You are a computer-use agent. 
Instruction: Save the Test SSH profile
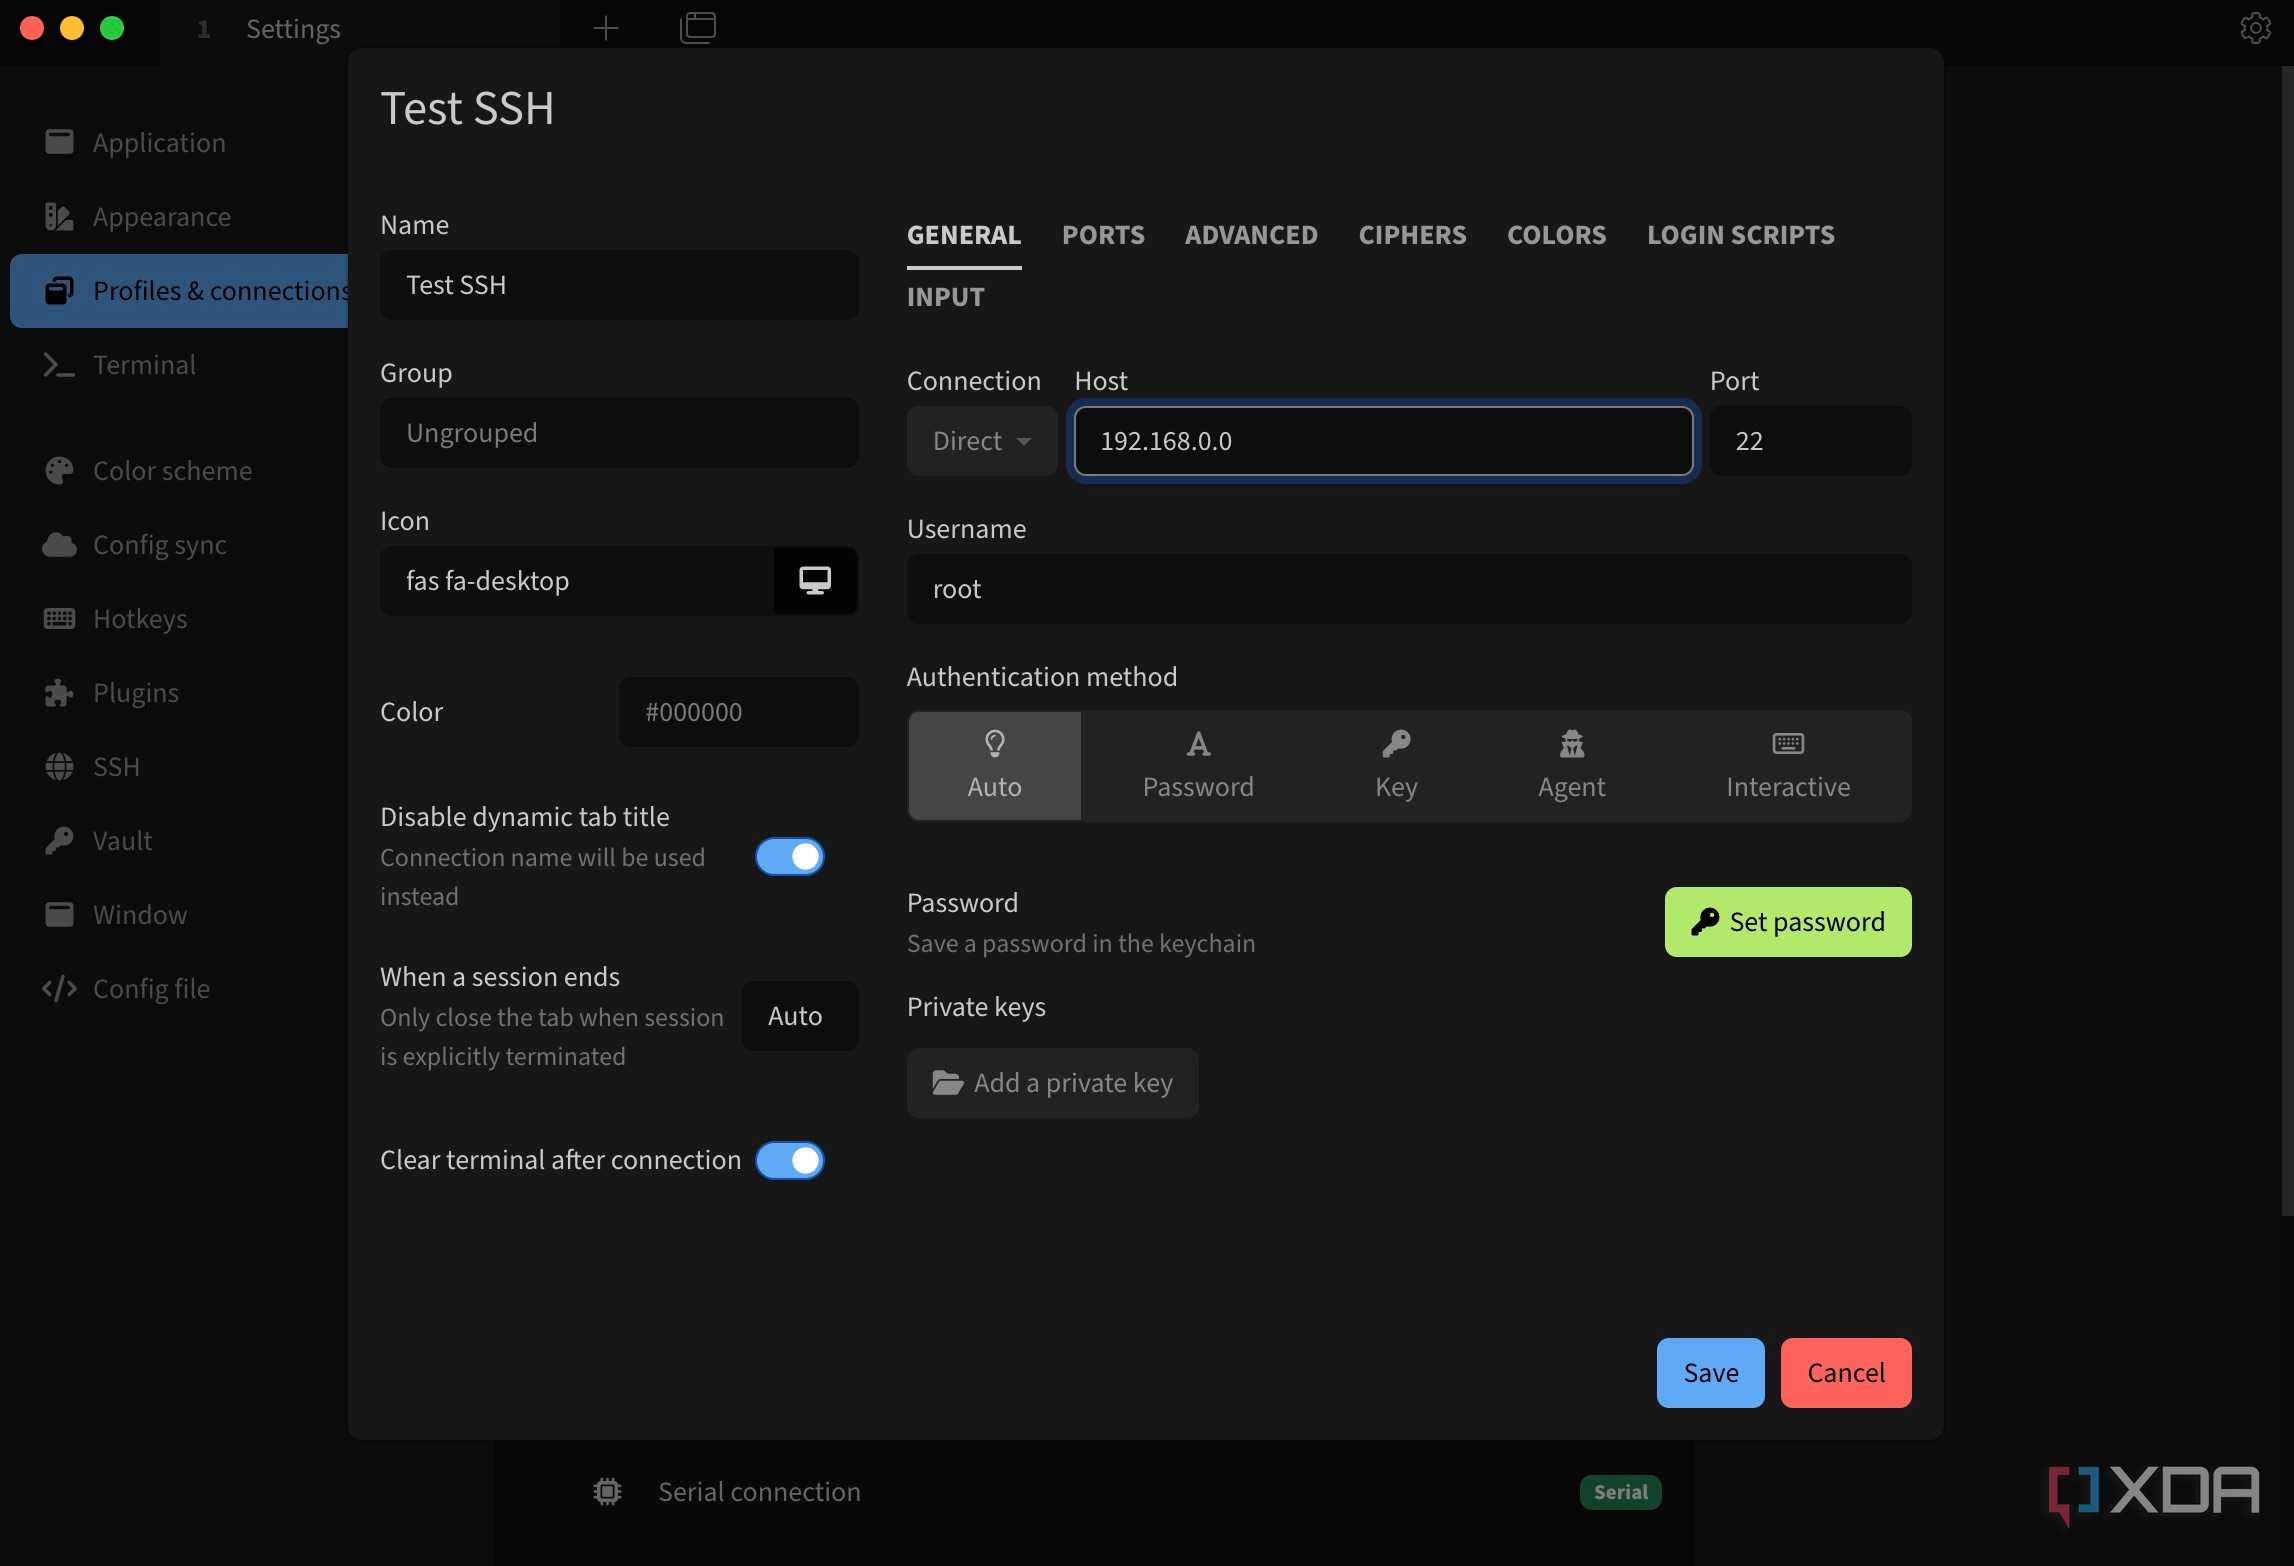1710,1373
